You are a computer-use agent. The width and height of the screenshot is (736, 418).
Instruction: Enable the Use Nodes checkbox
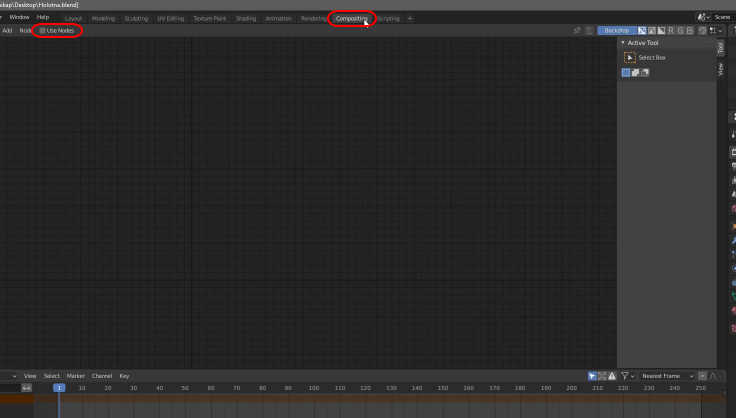tap(42, 30)
